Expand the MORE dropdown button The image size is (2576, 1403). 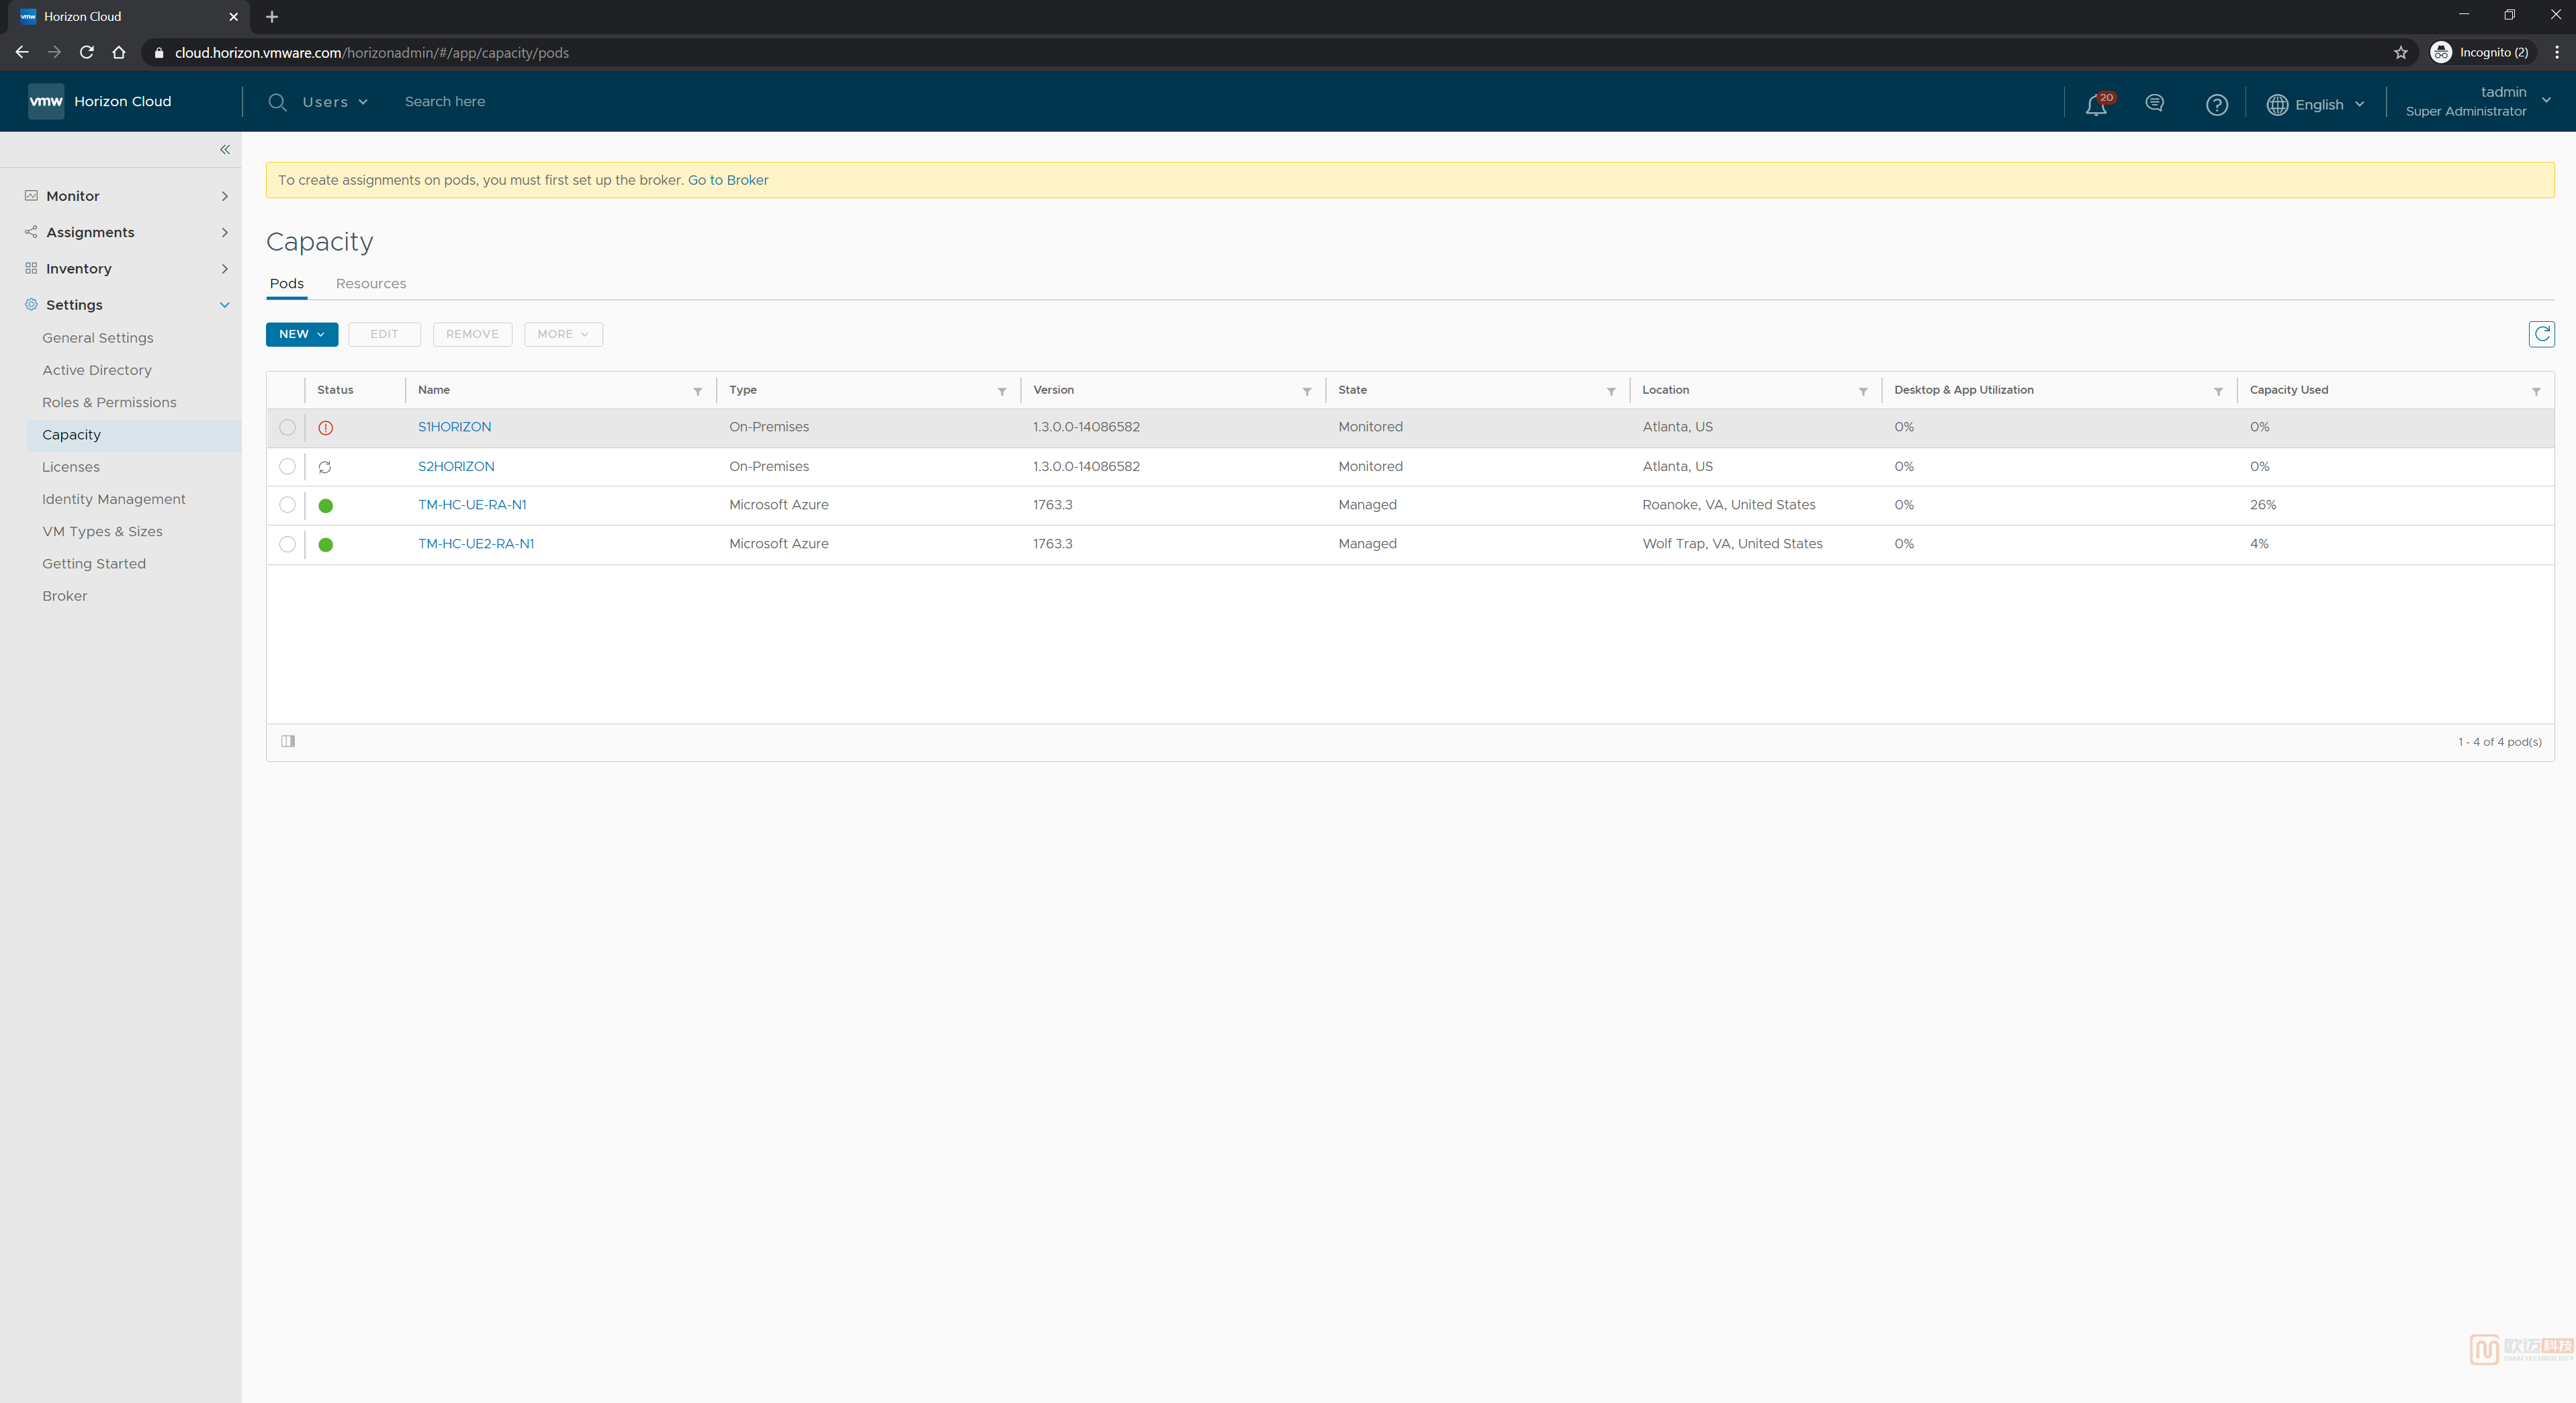pyautogui.click(x=561, y=332)
